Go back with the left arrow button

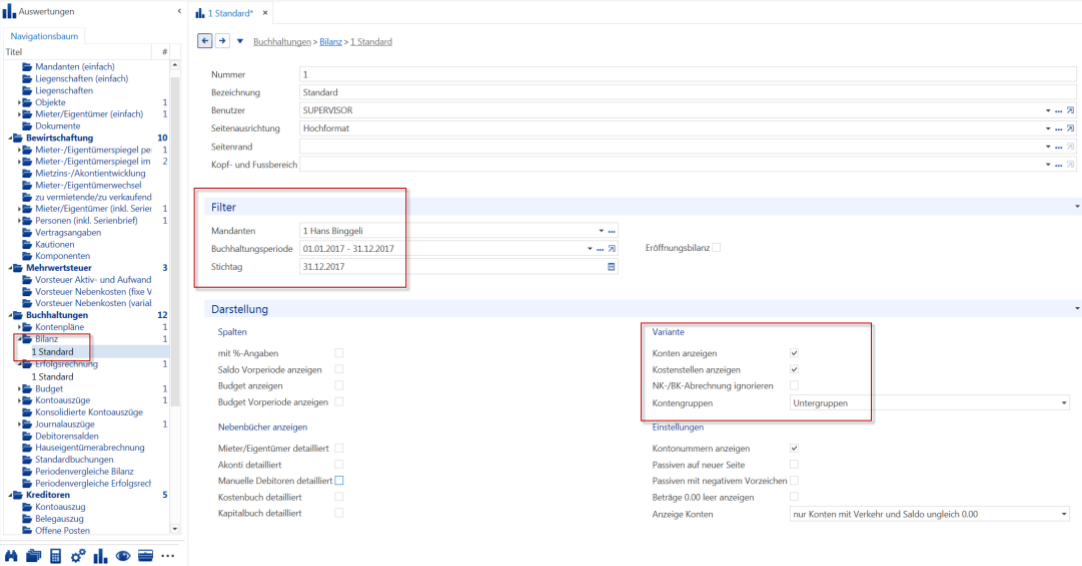205,41
